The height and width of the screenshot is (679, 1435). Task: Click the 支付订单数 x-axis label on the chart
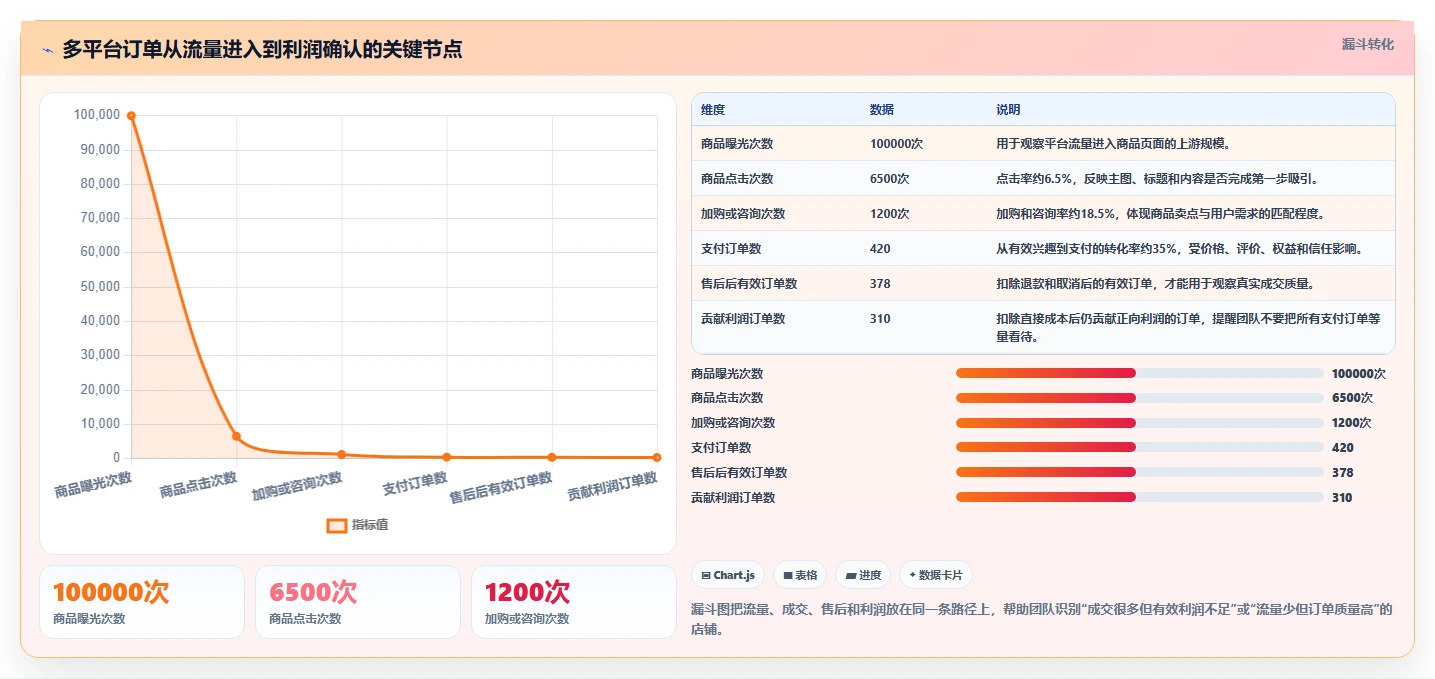[x=415, y=484]
